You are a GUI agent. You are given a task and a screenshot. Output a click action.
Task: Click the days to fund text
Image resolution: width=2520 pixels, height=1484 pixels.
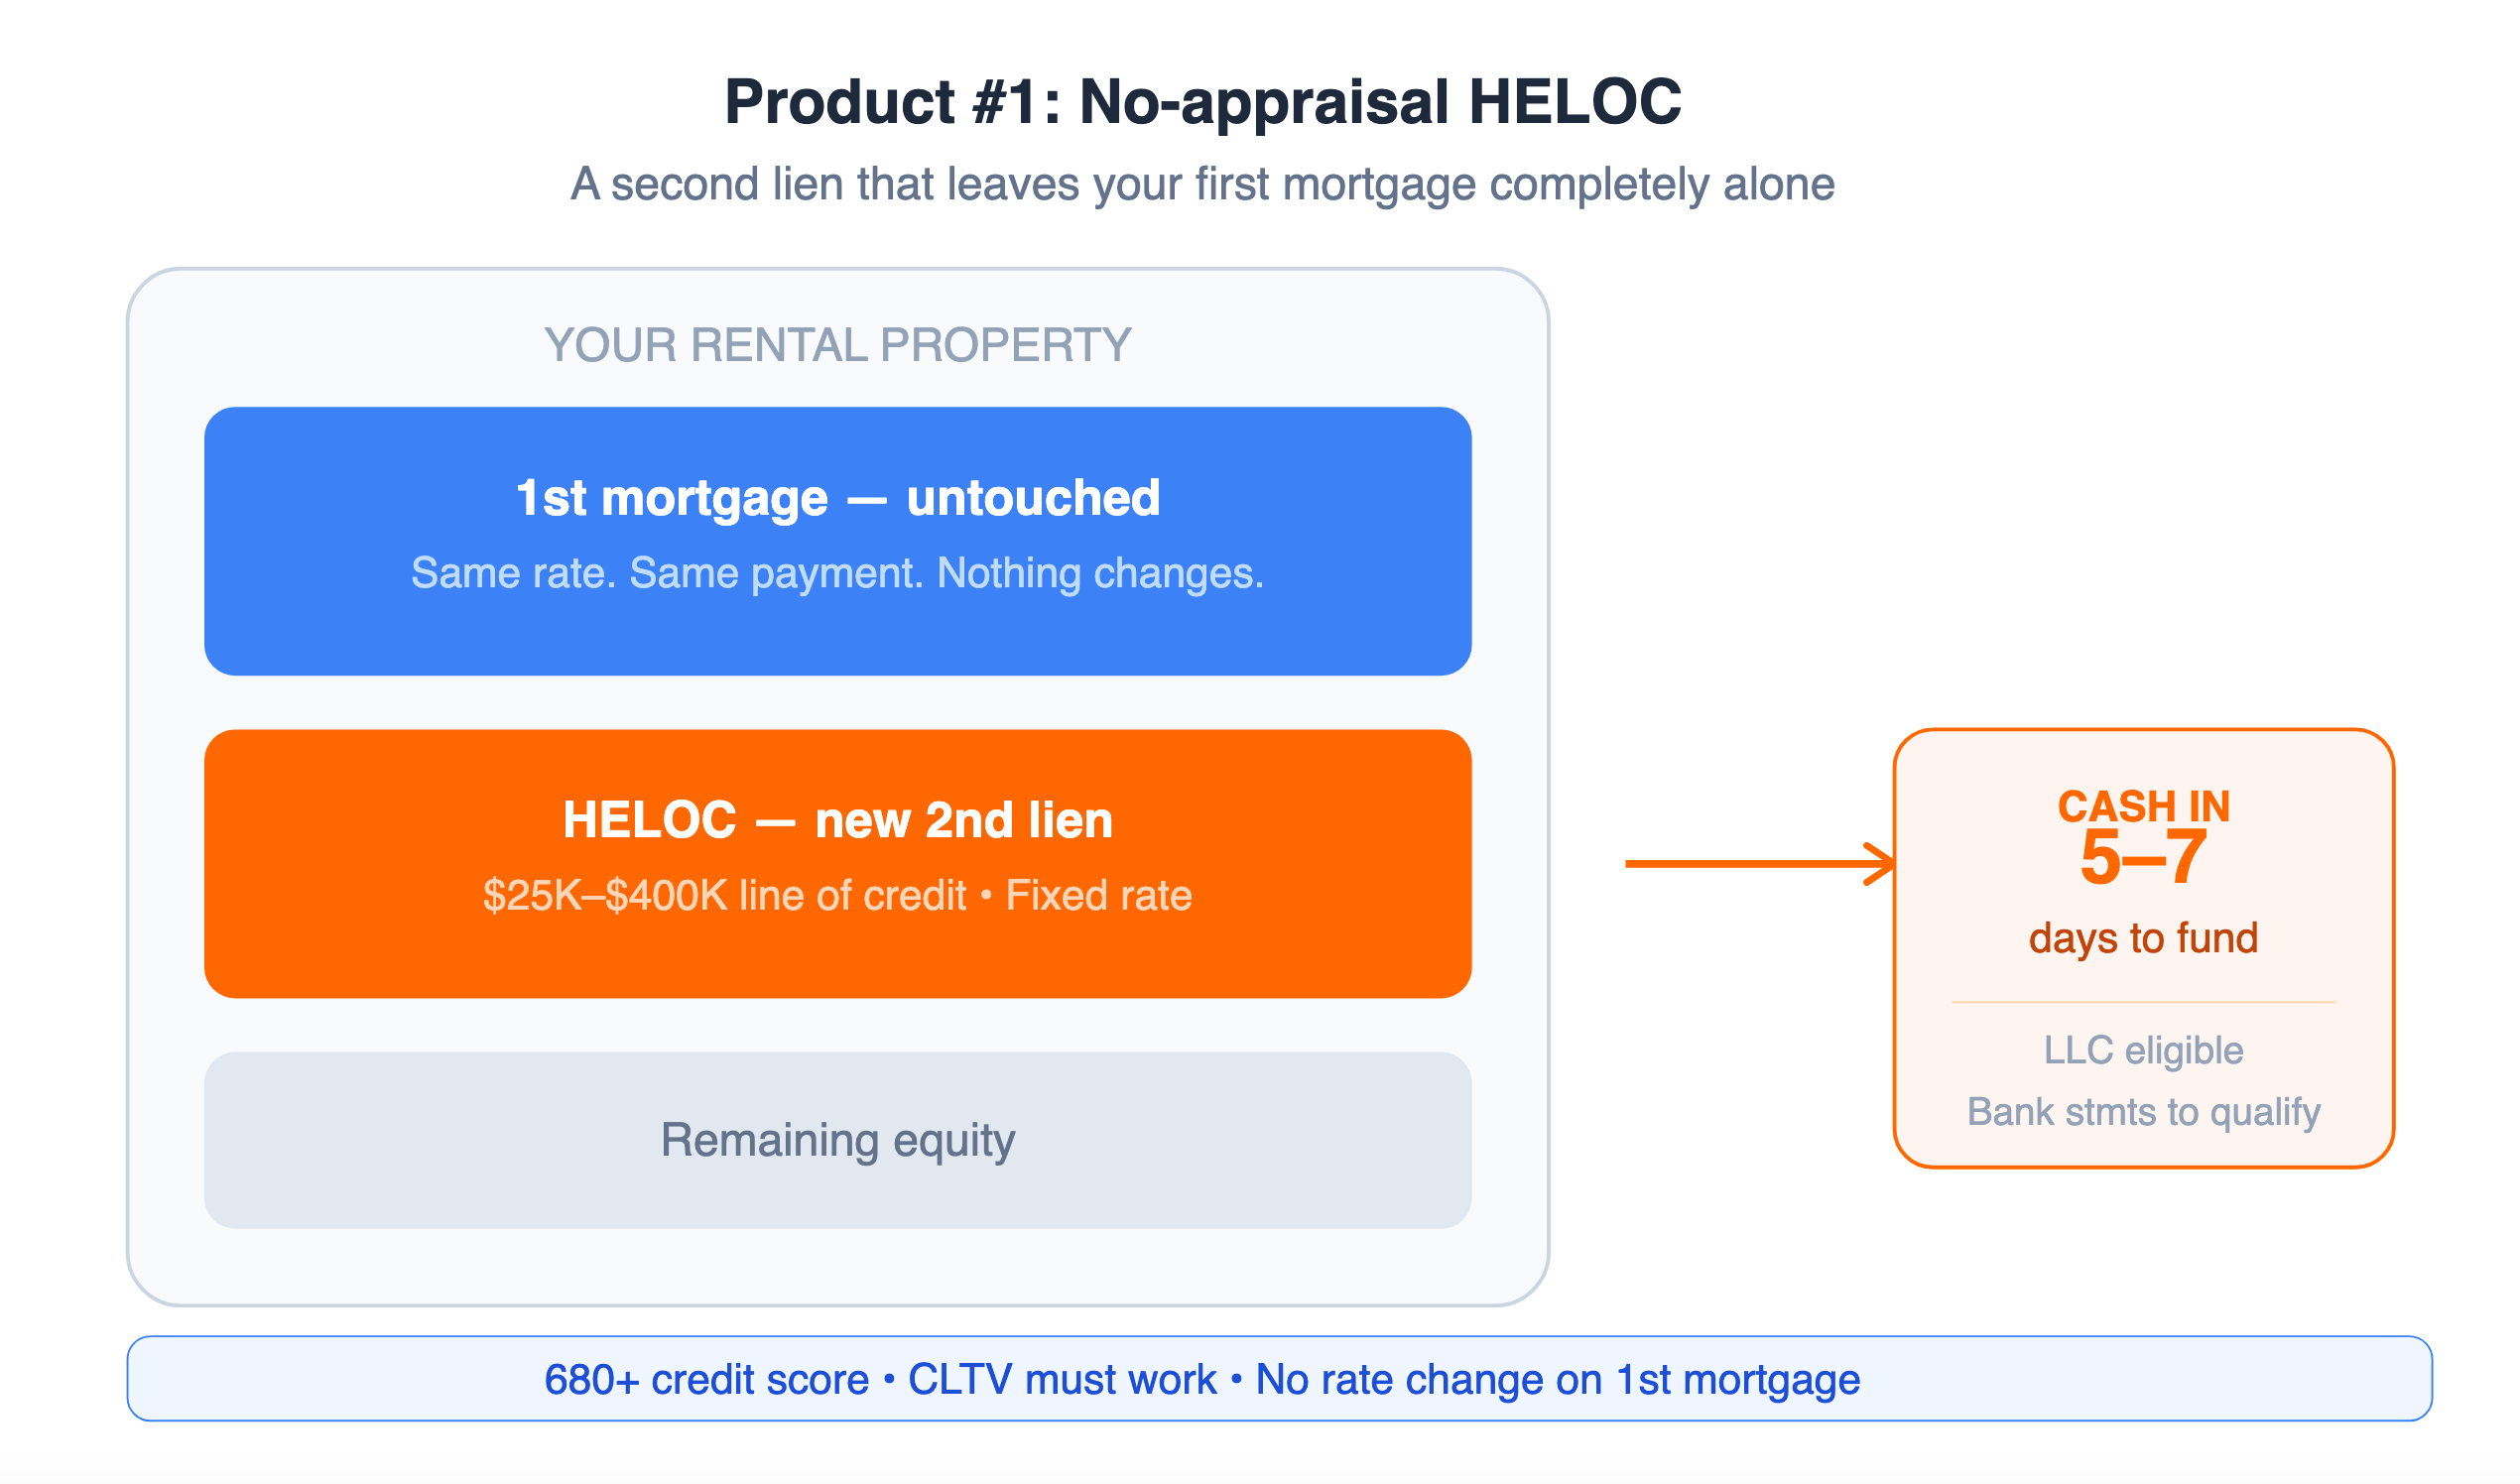[2144, 938]
